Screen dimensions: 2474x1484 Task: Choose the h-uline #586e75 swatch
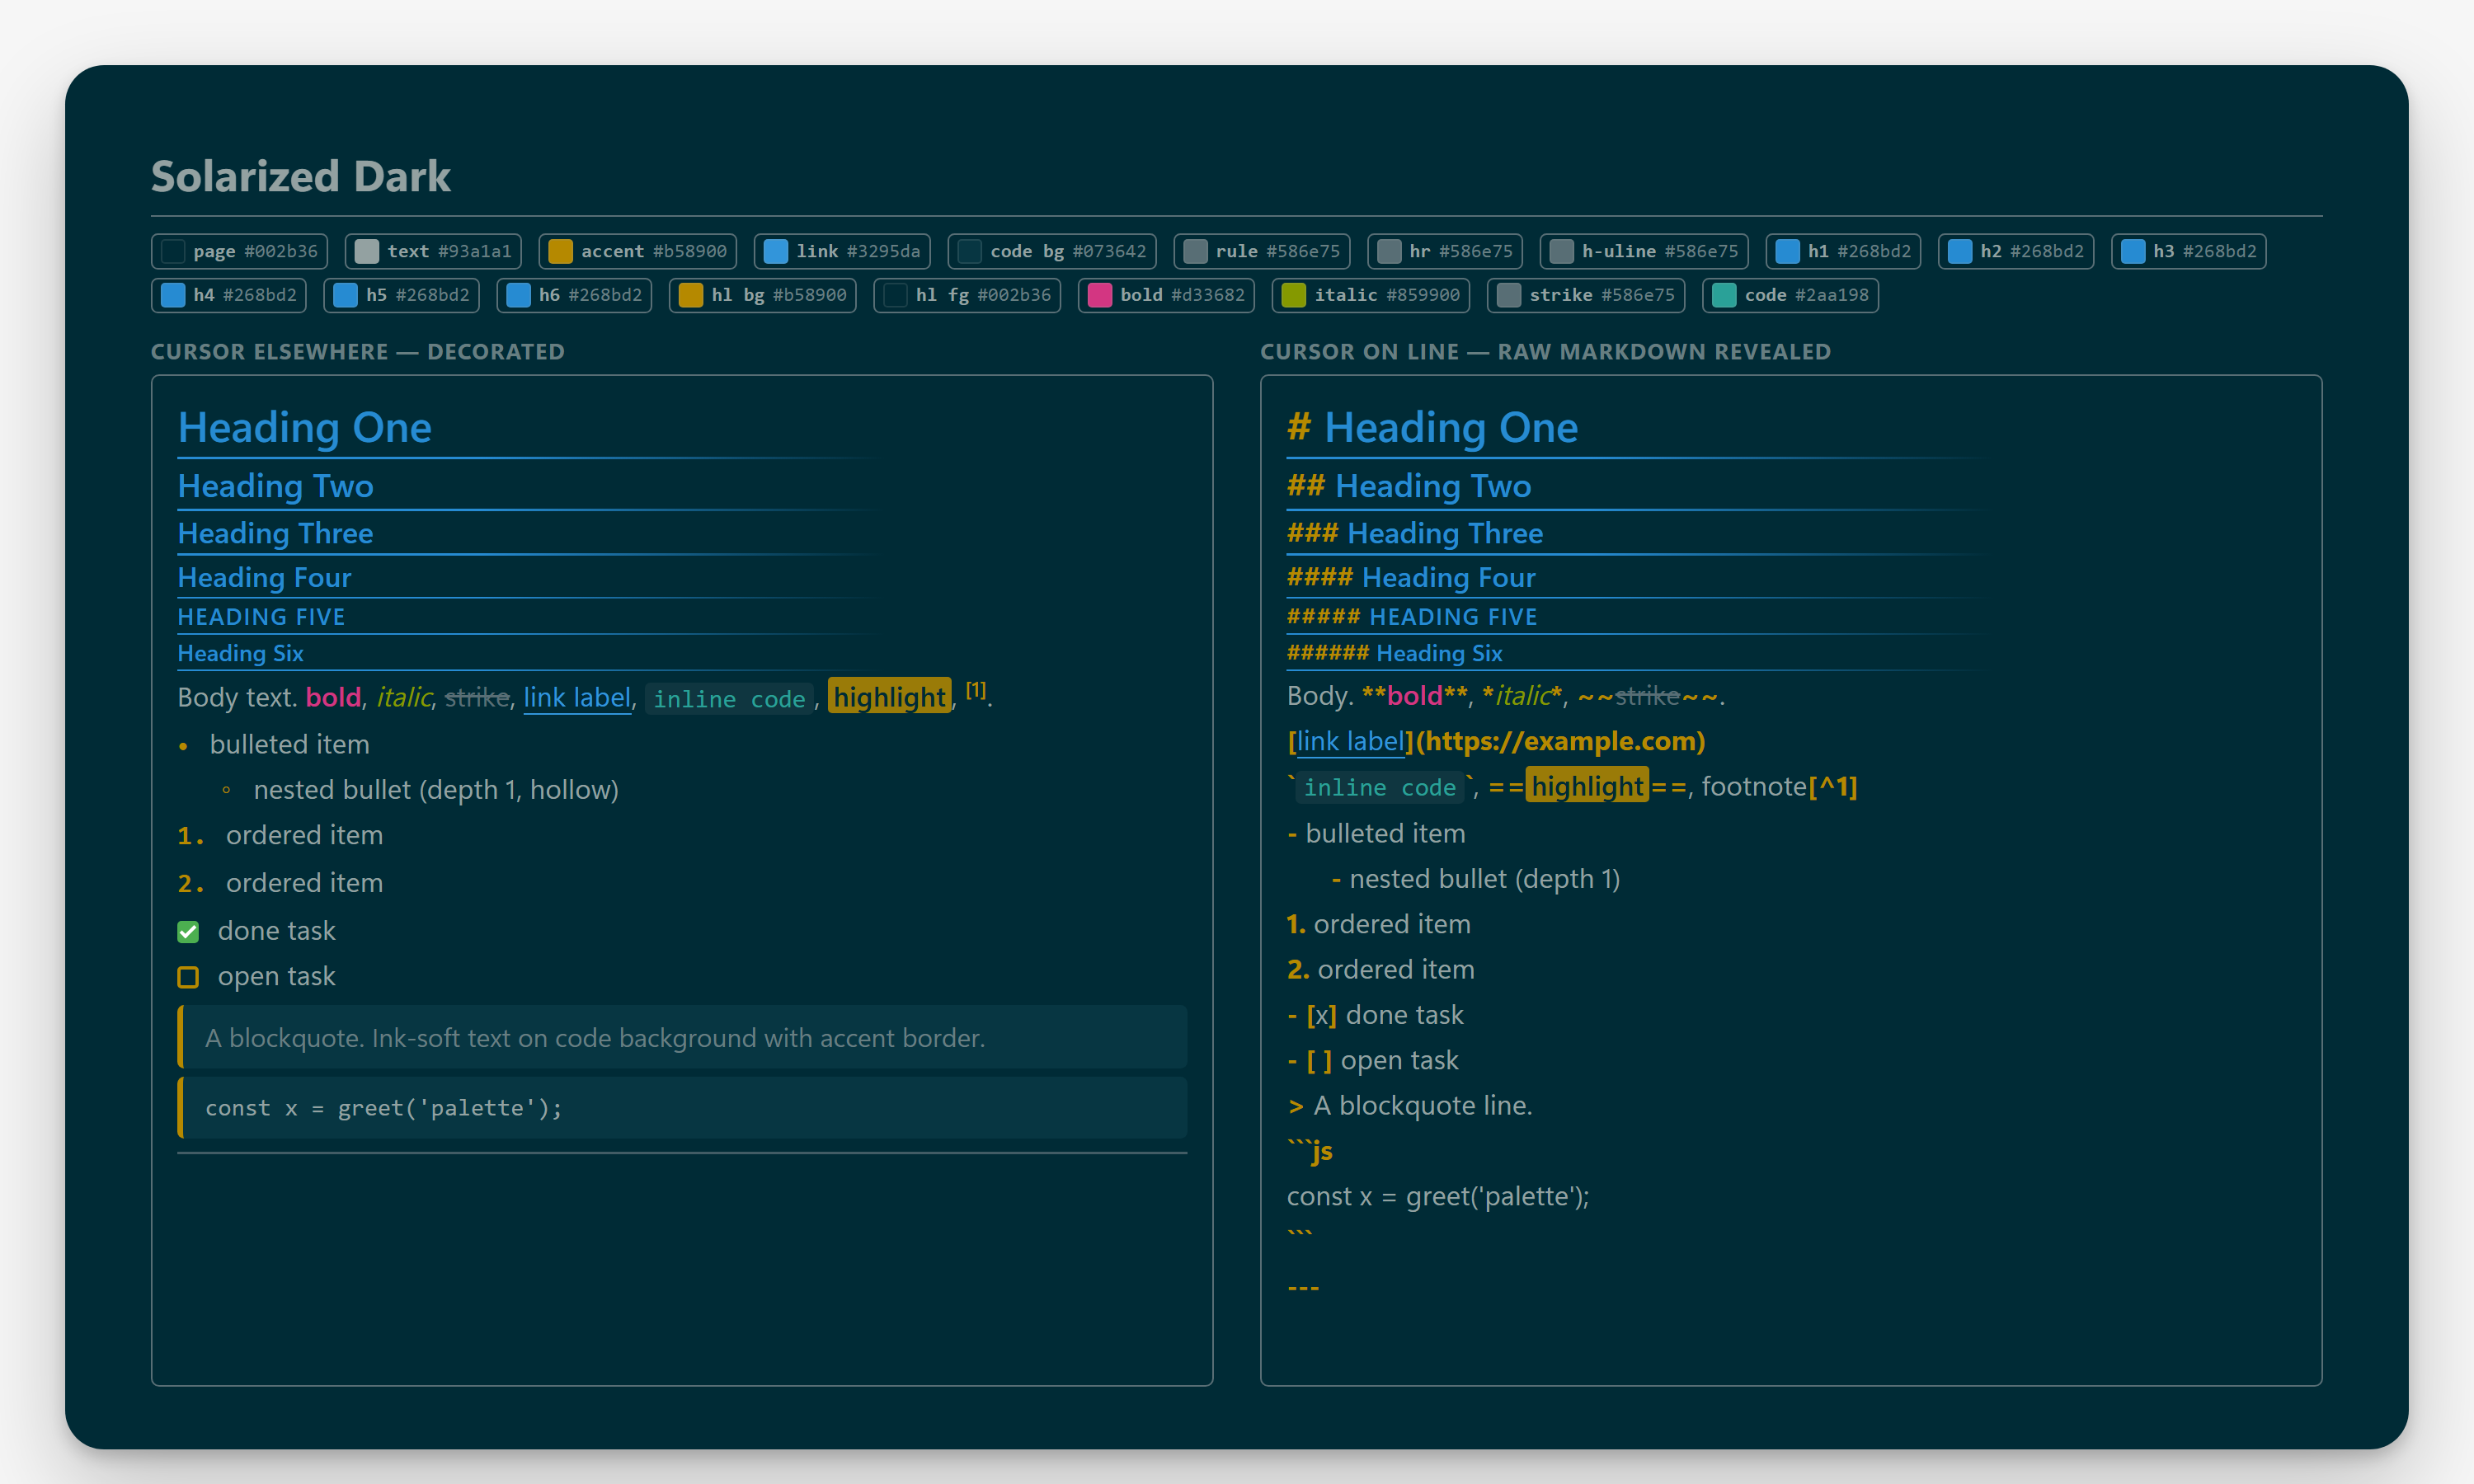click(1644, 251)
